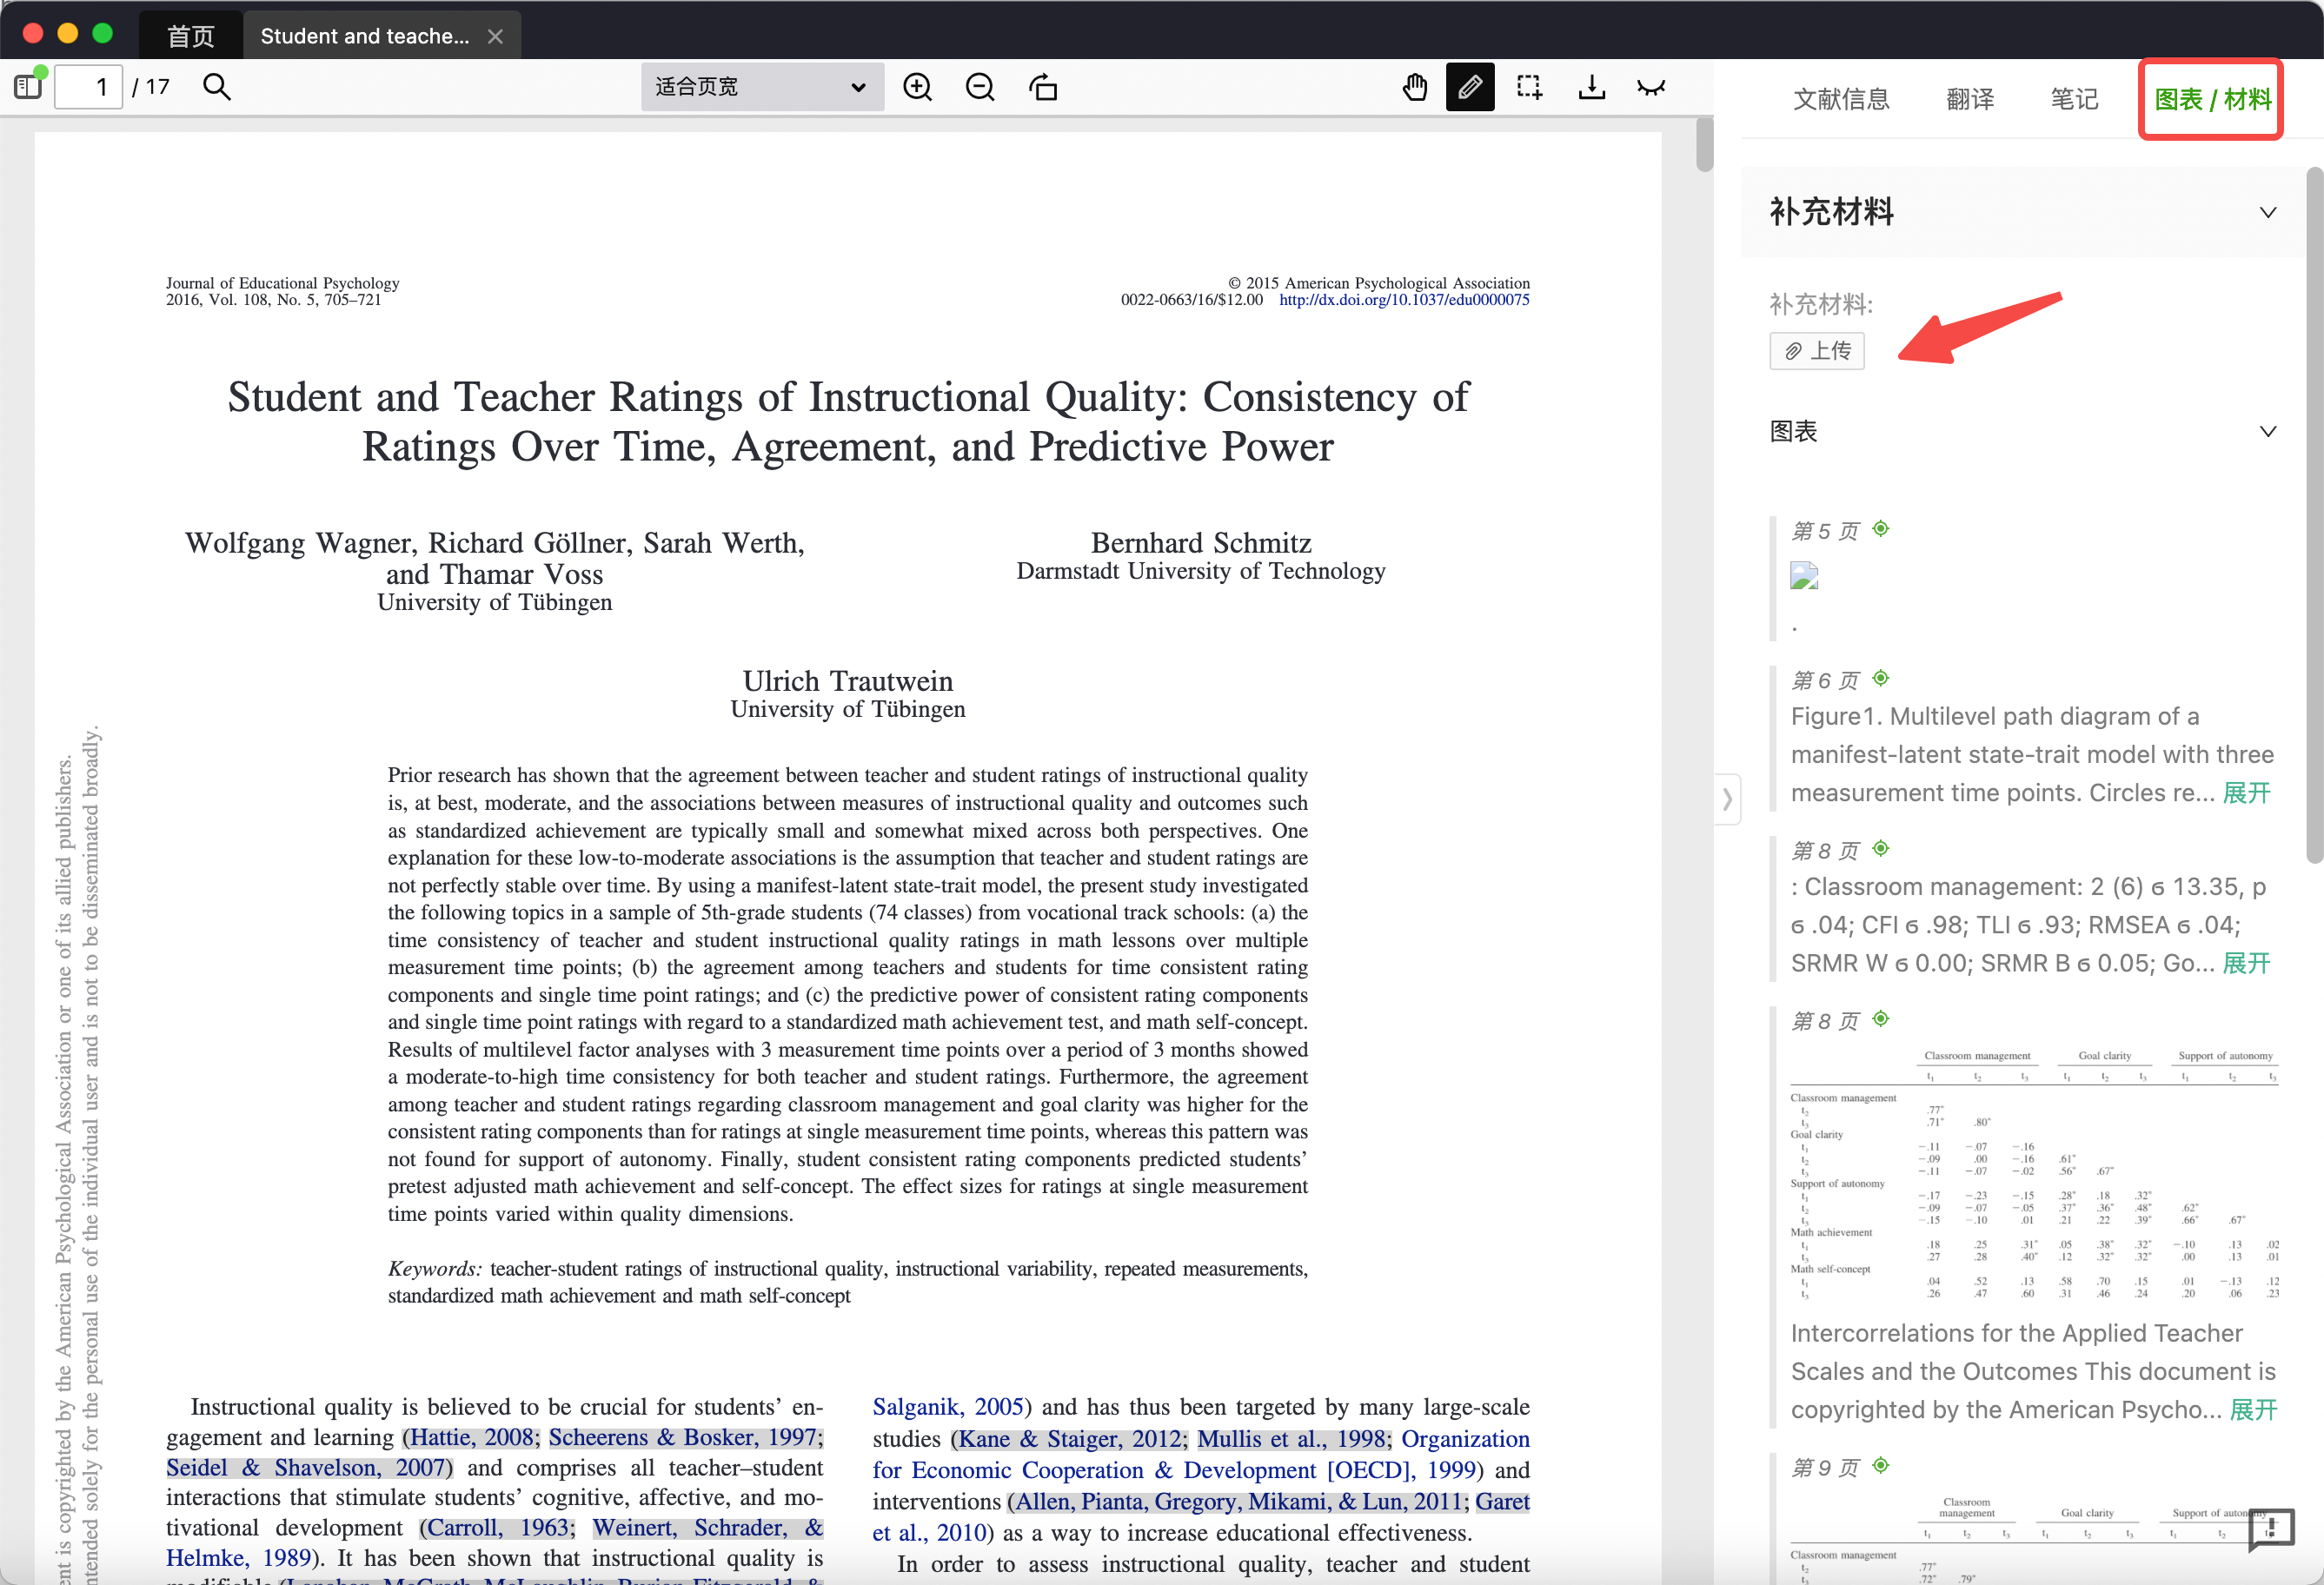Toggle the sidebar panel icon
This screenshot has height=1585, width=2324.
point(29,86)
